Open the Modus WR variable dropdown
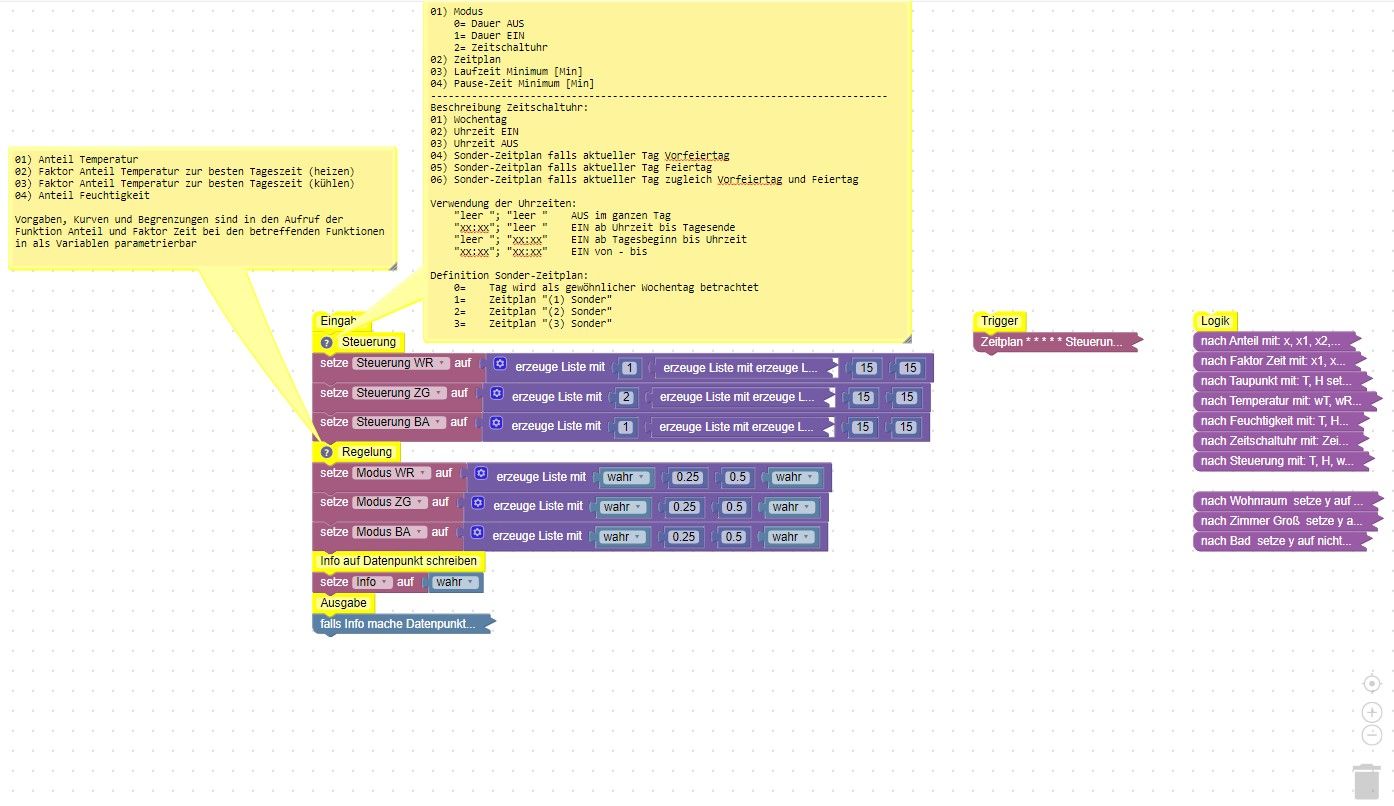The image size is (1394, 806). pos(391,473)
